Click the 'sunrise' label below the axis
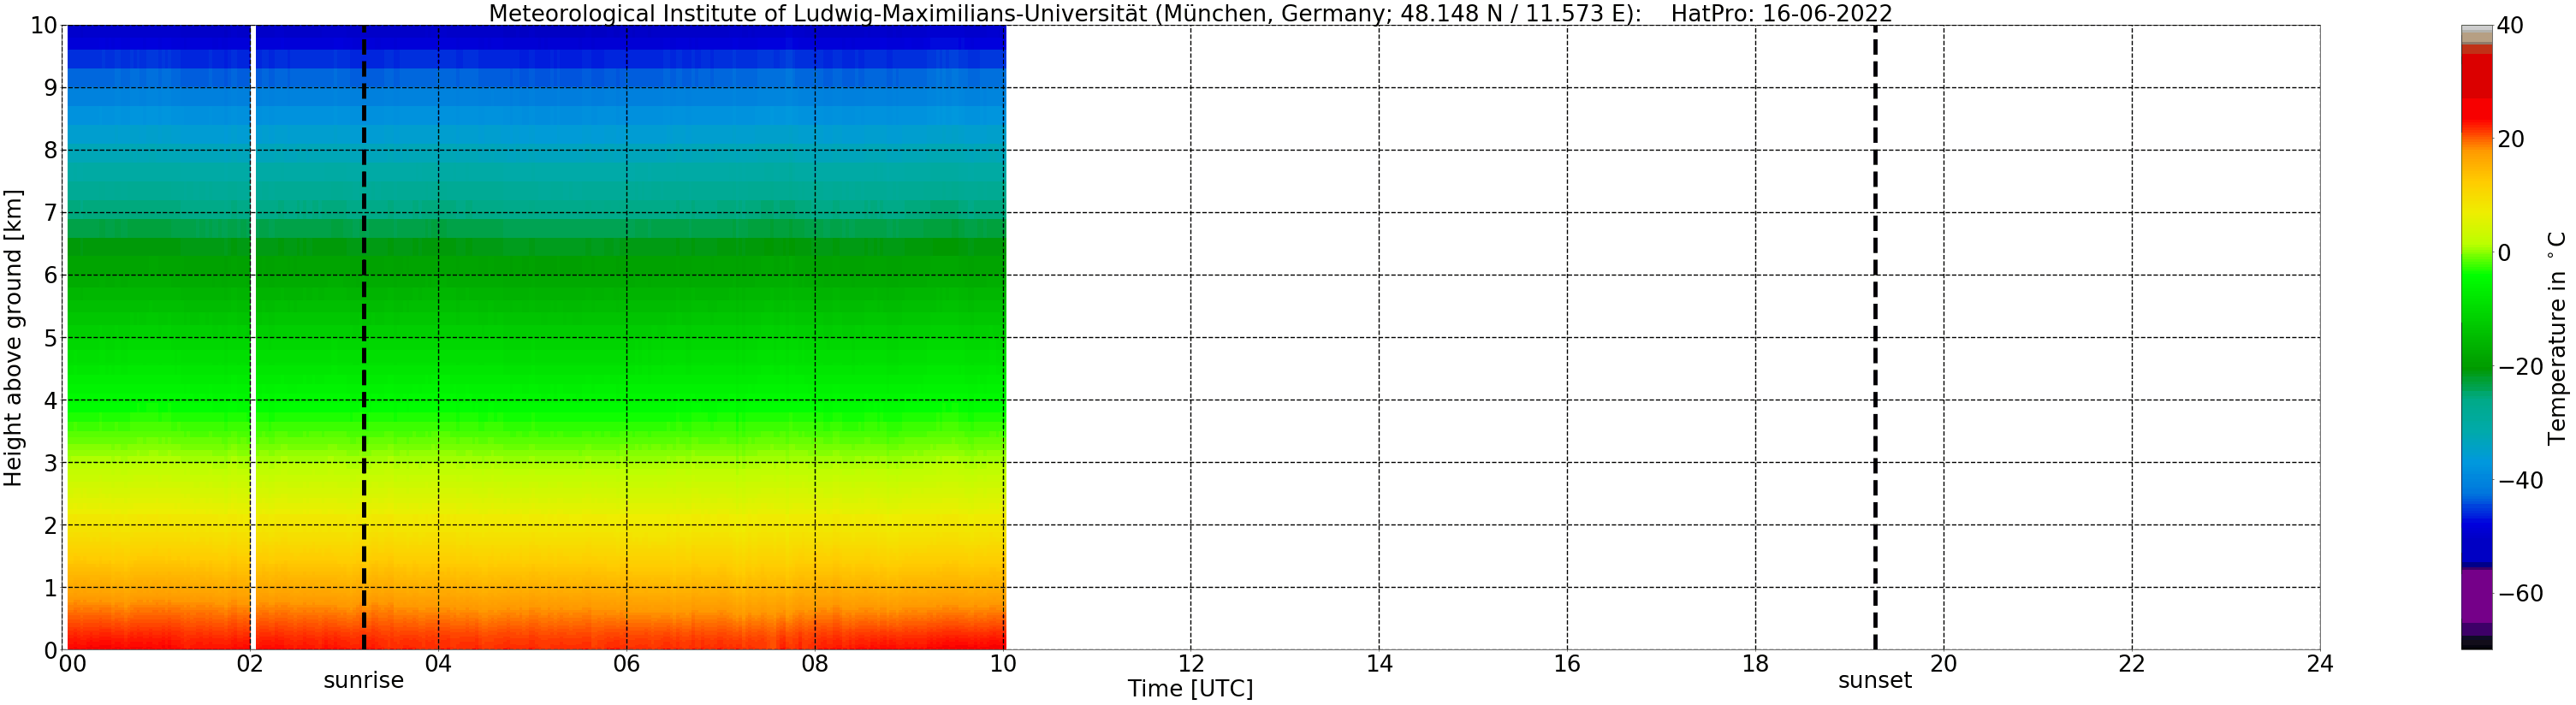The image size is (2576, 705). click(x=363, y=681)
